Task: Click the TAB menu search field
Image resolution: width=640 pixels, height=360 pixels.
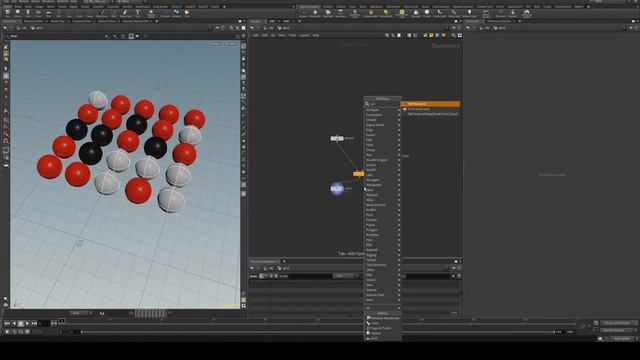Action: [x=385, y=104]
